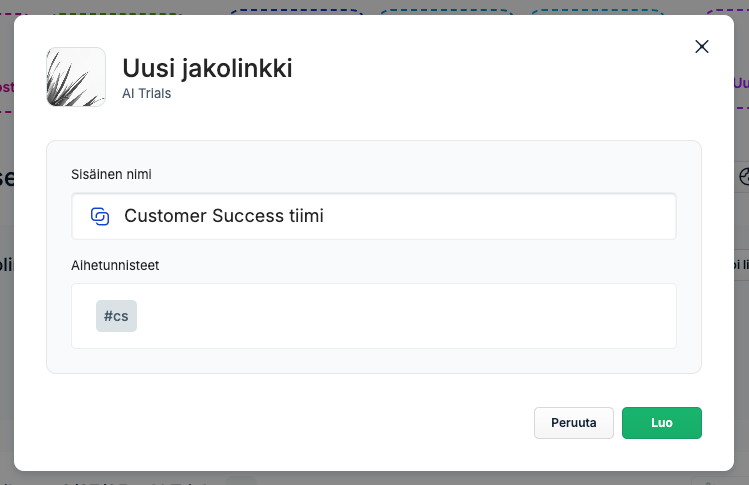Screen dimensions: 749x485
Task: Click the Aihetunnisteet label
Action: (x=115, y=265)
